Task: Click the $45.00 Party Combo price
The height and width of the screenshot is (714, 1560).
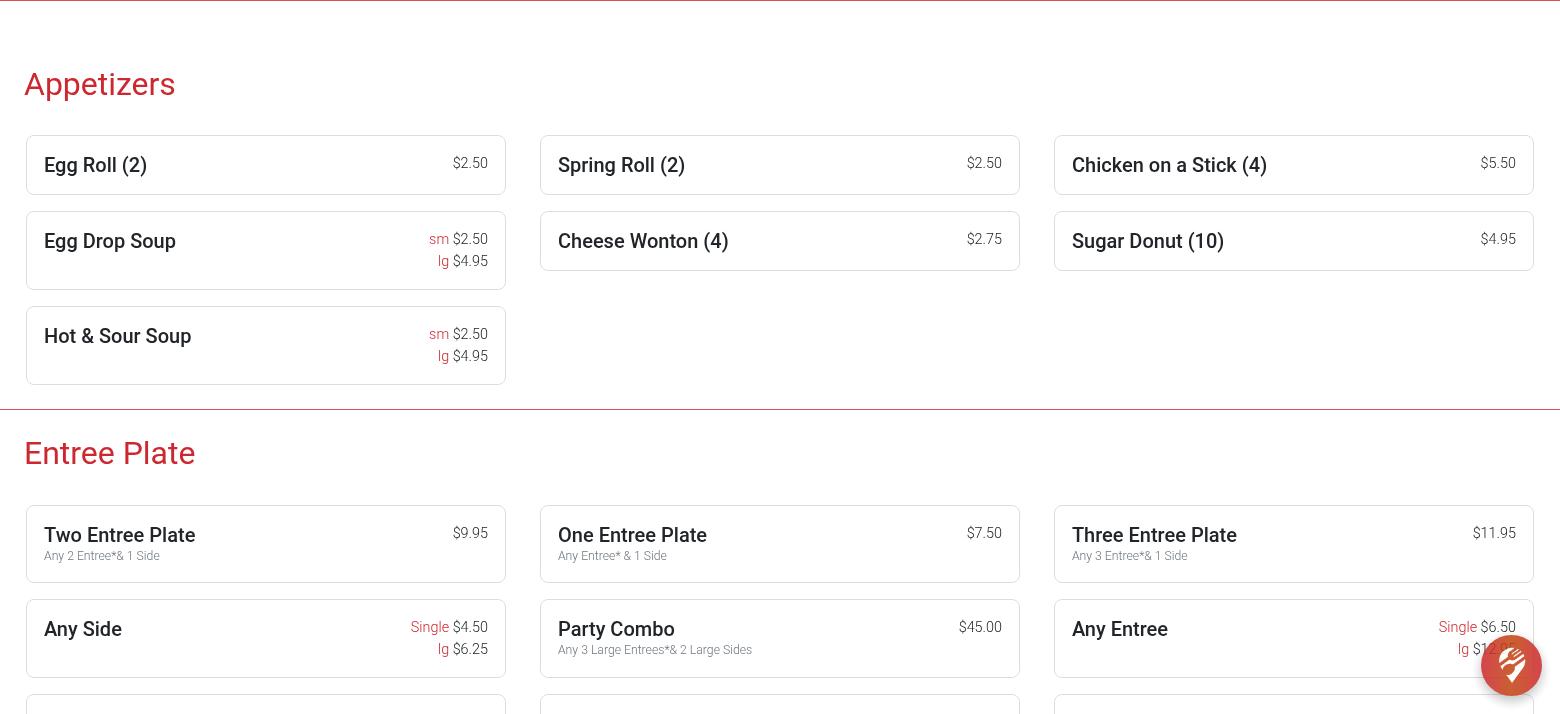Action: point(980,627)
